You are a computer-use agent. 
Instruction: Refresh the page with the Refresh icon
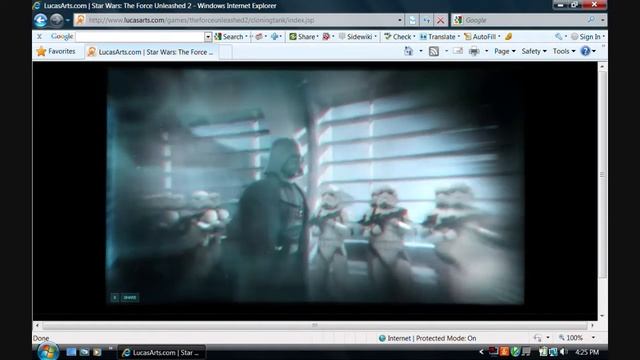pos(427,20)
